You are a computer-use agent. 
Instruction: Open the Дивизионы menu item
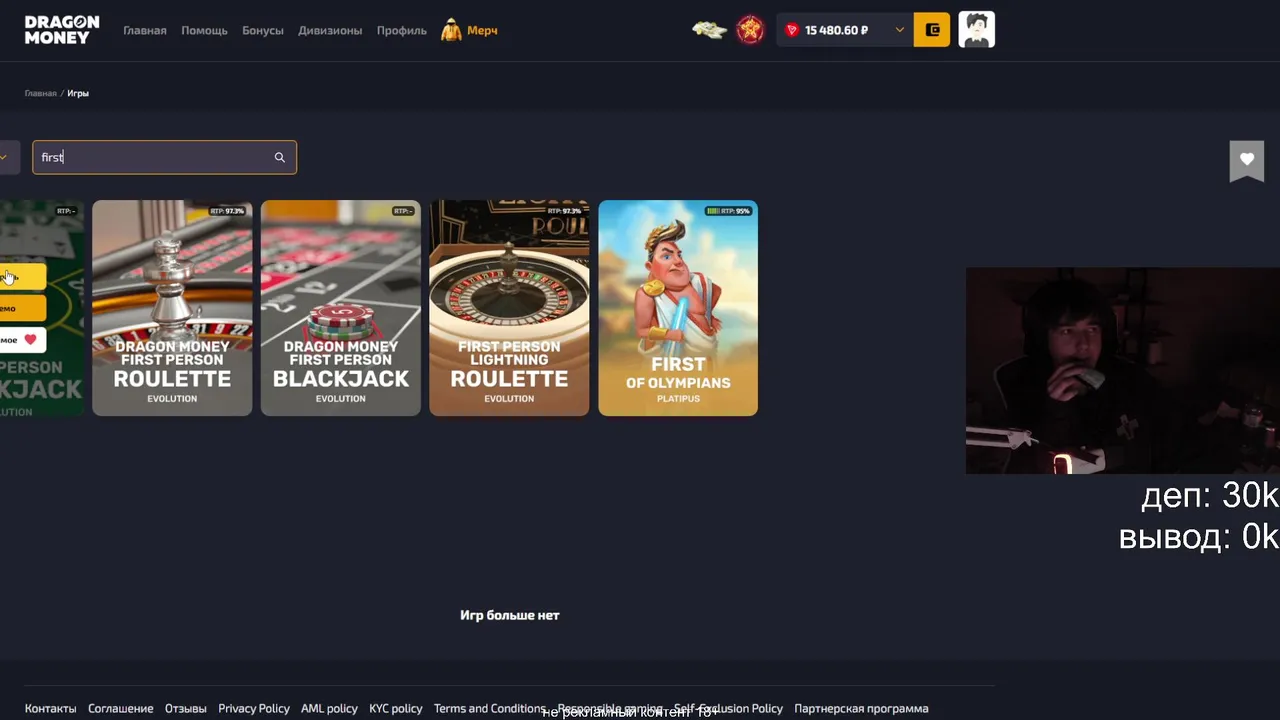[x=330, y=30]
